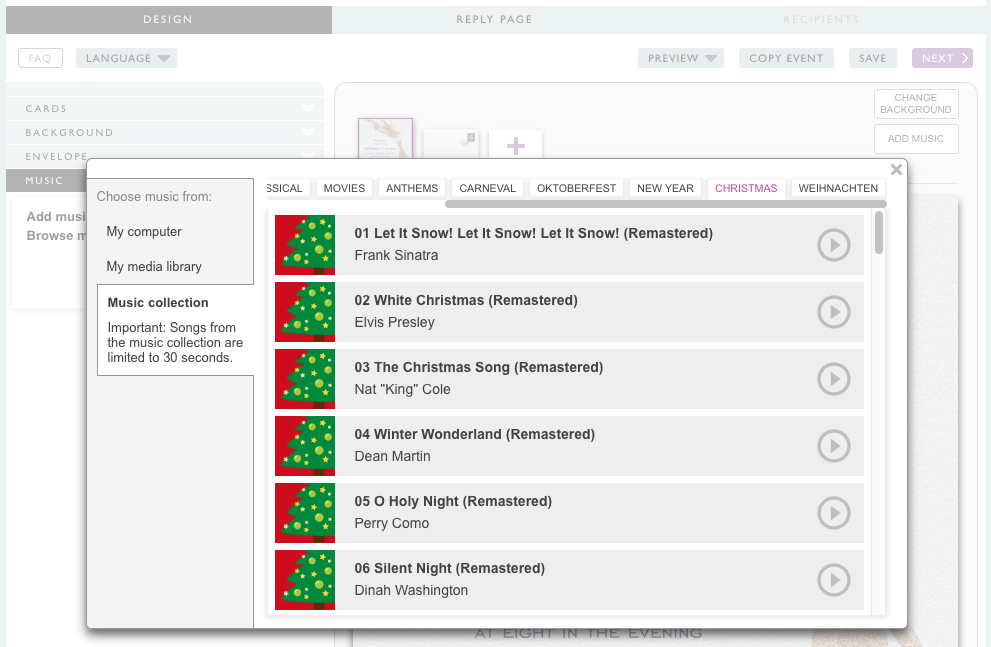This screenshot has width=991, height=647.
Task: Choose My computer as music source
Action: point(144,231)
